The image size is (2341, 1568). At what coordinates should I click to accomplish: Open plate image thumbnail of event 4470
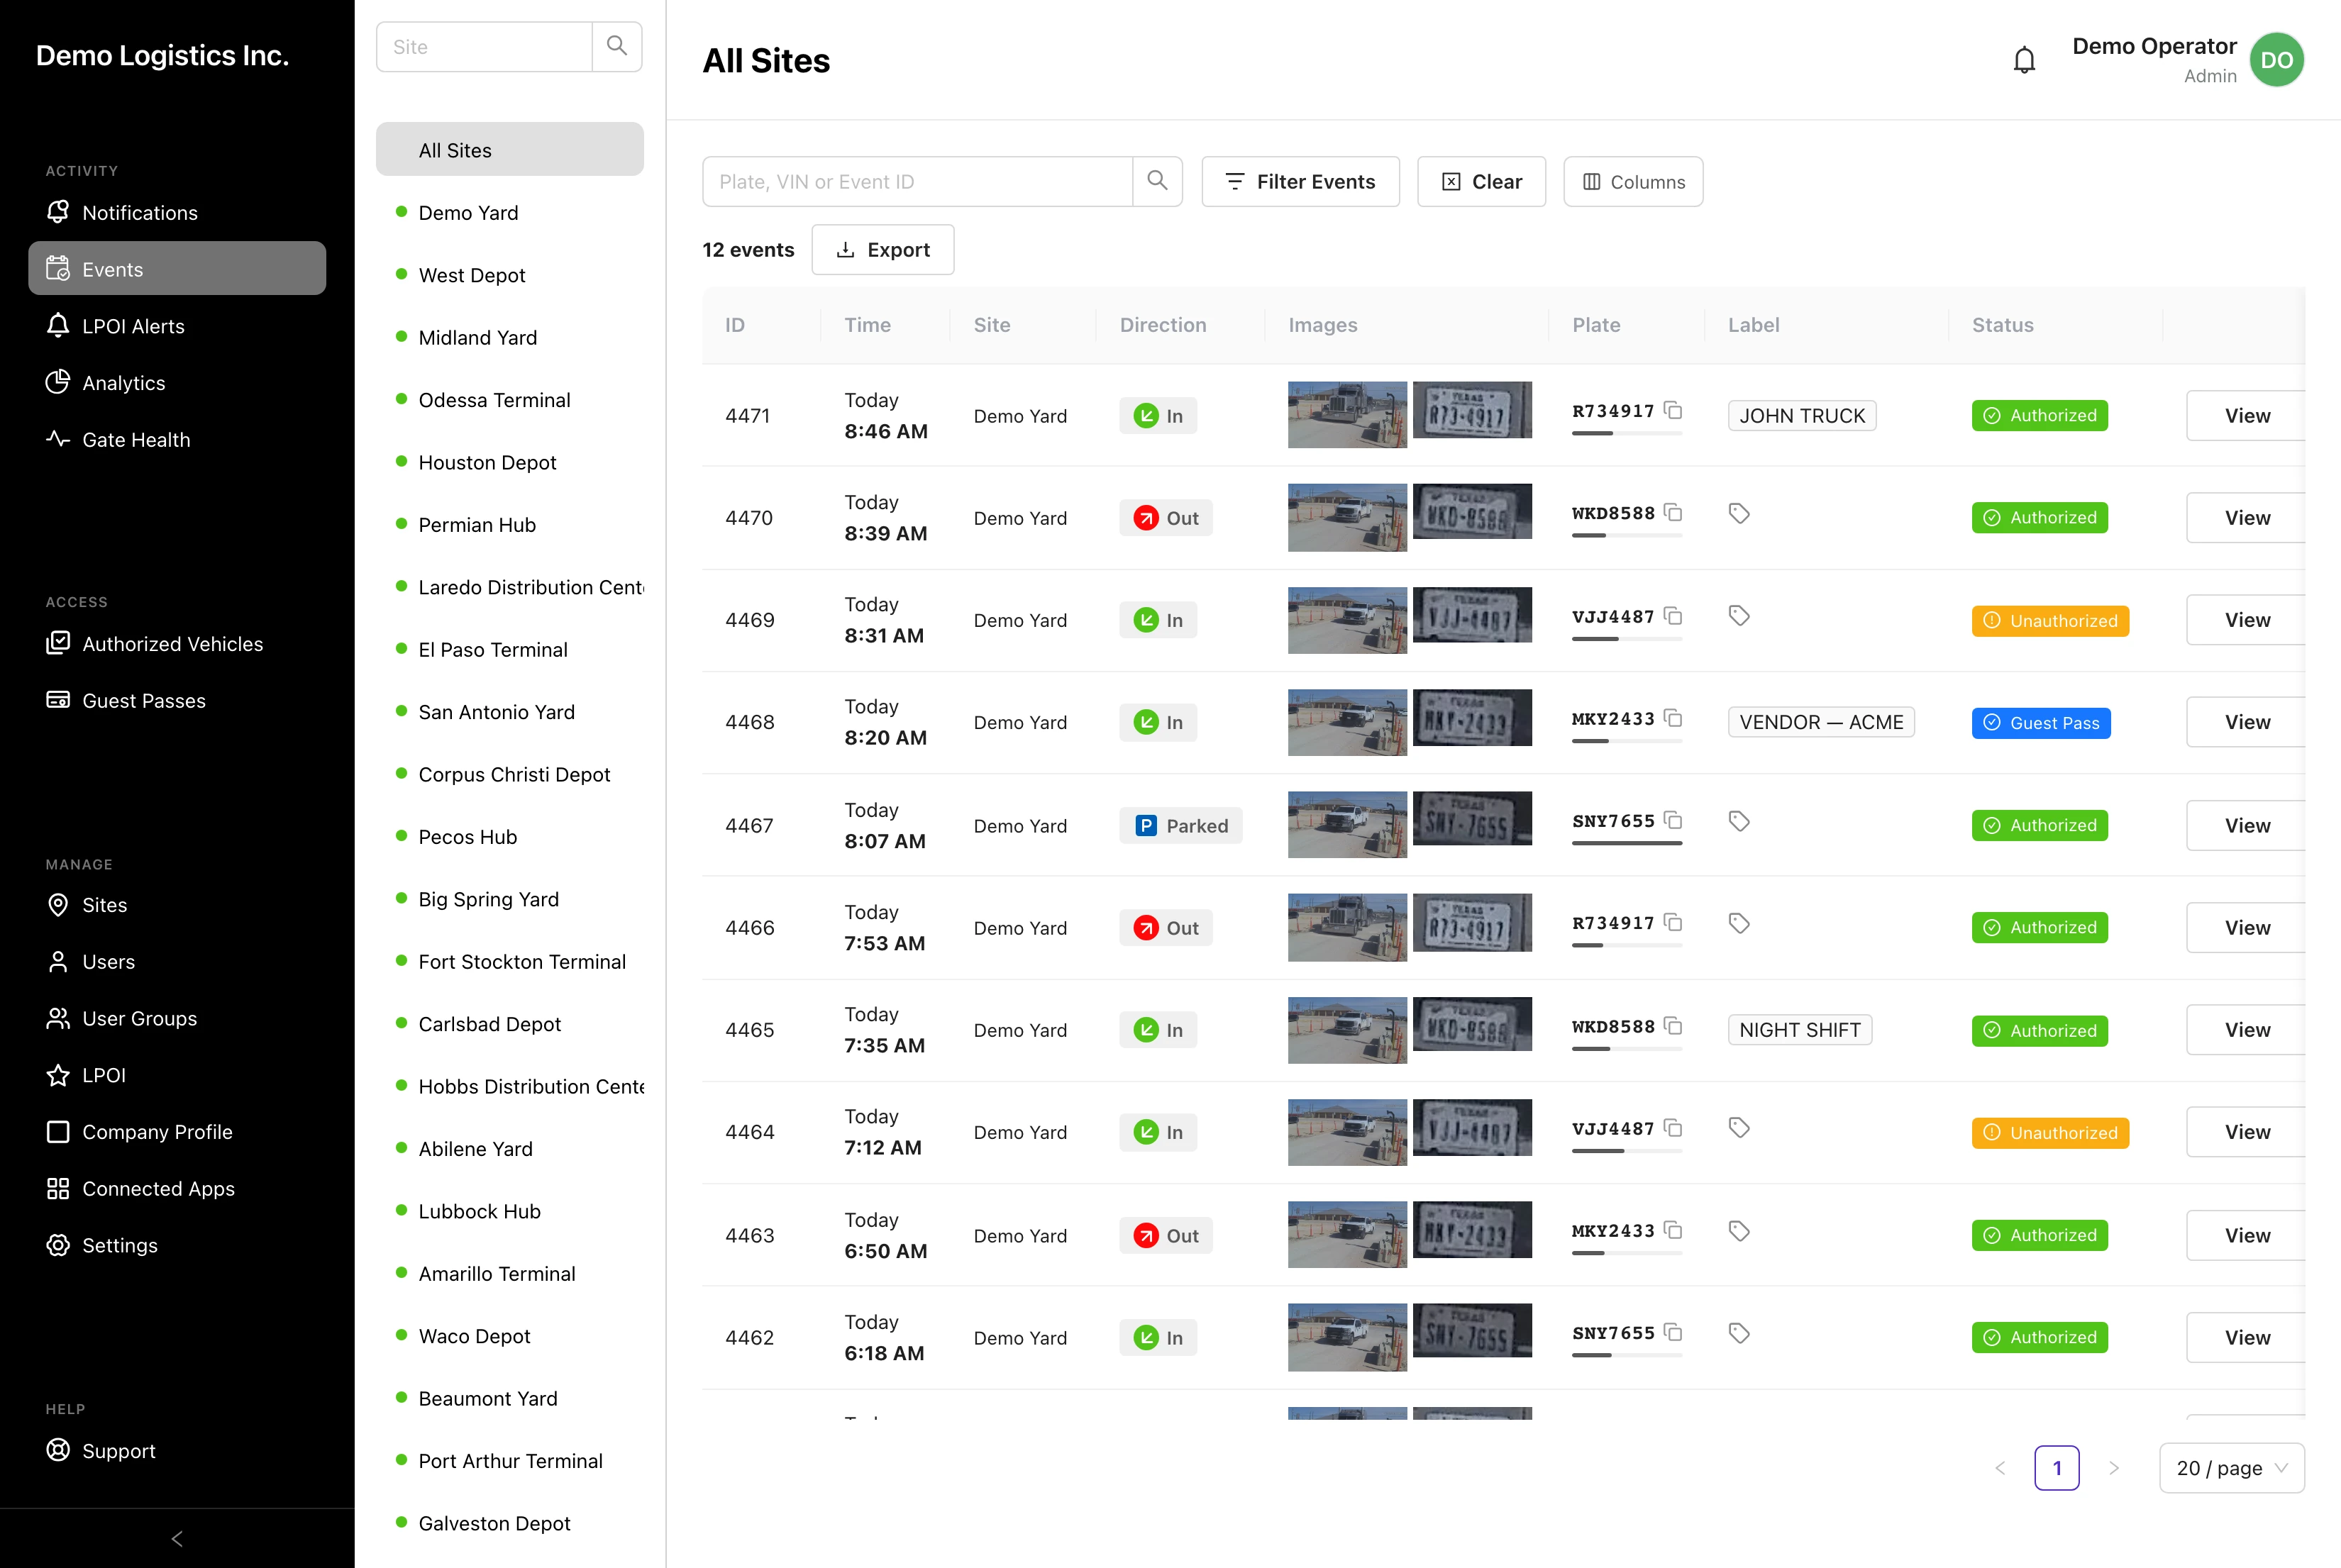[1472, 511]
